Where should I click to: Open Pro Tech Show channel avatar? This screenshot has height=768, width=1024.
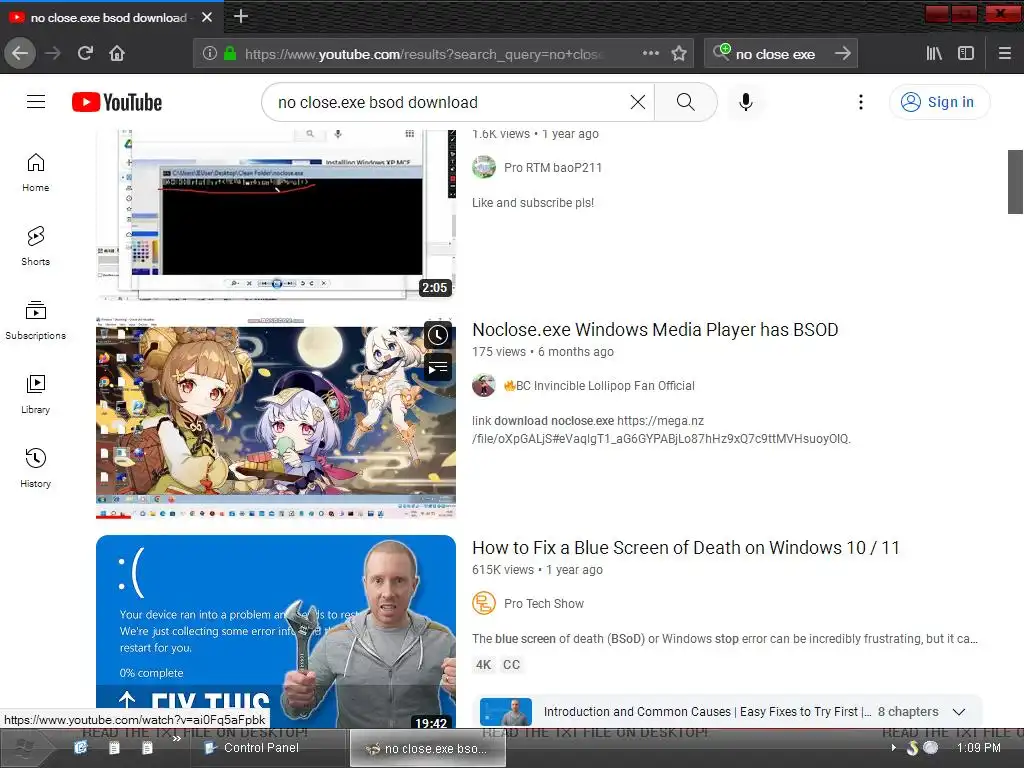click(484, 603)
